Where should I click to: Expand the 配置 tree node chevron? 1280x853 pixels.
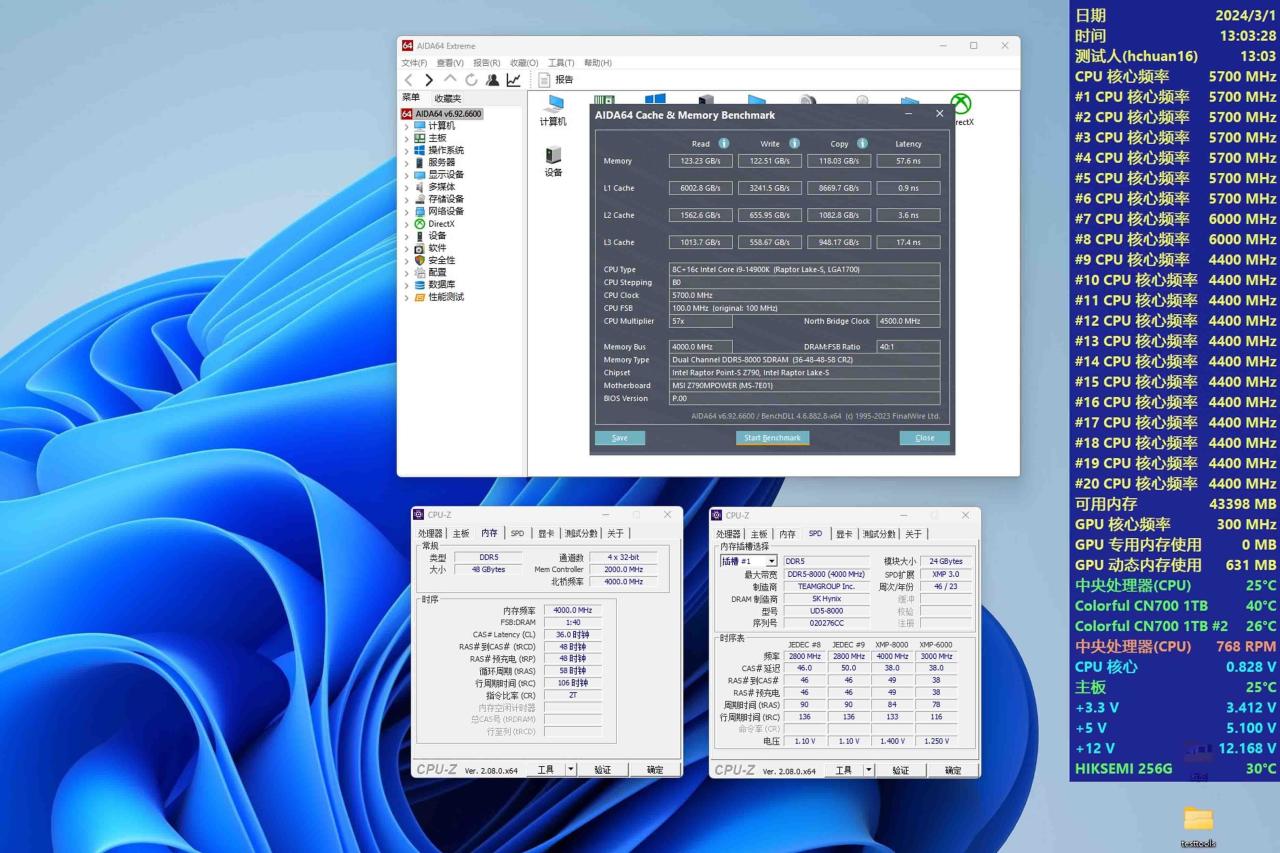coord(407,273)
